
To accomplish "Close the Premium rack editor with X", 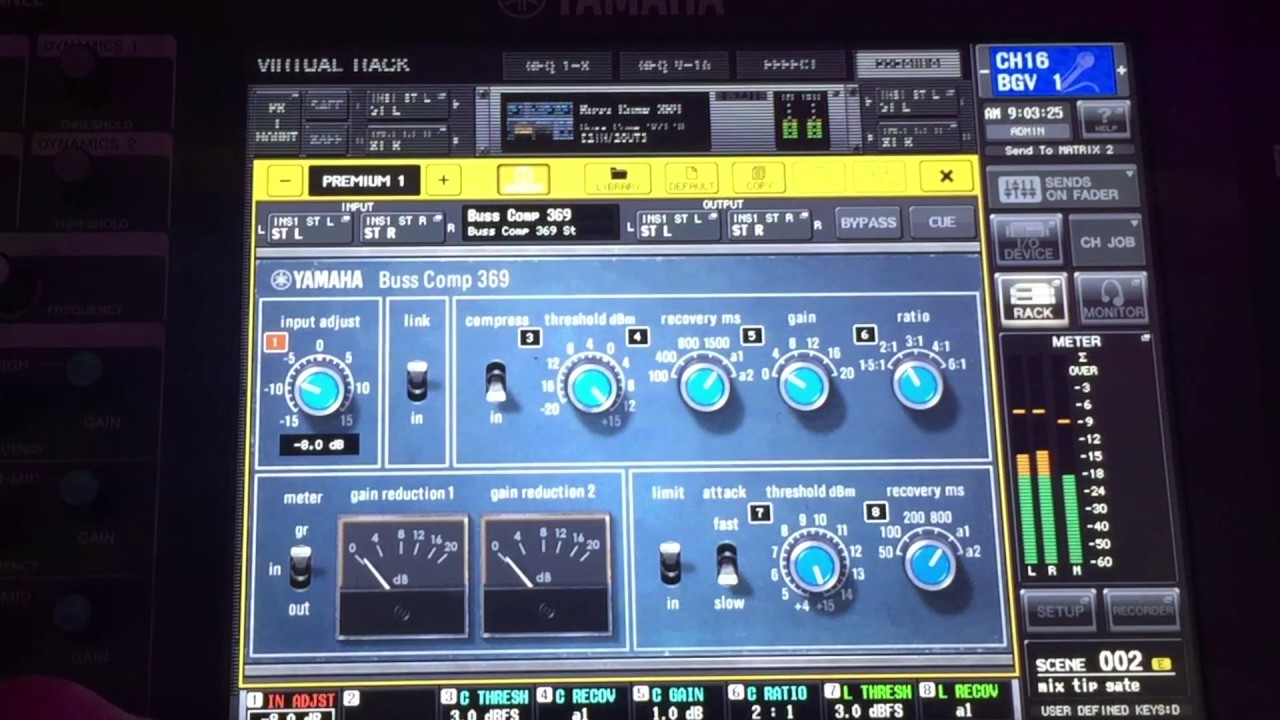I will click(946, 177).
